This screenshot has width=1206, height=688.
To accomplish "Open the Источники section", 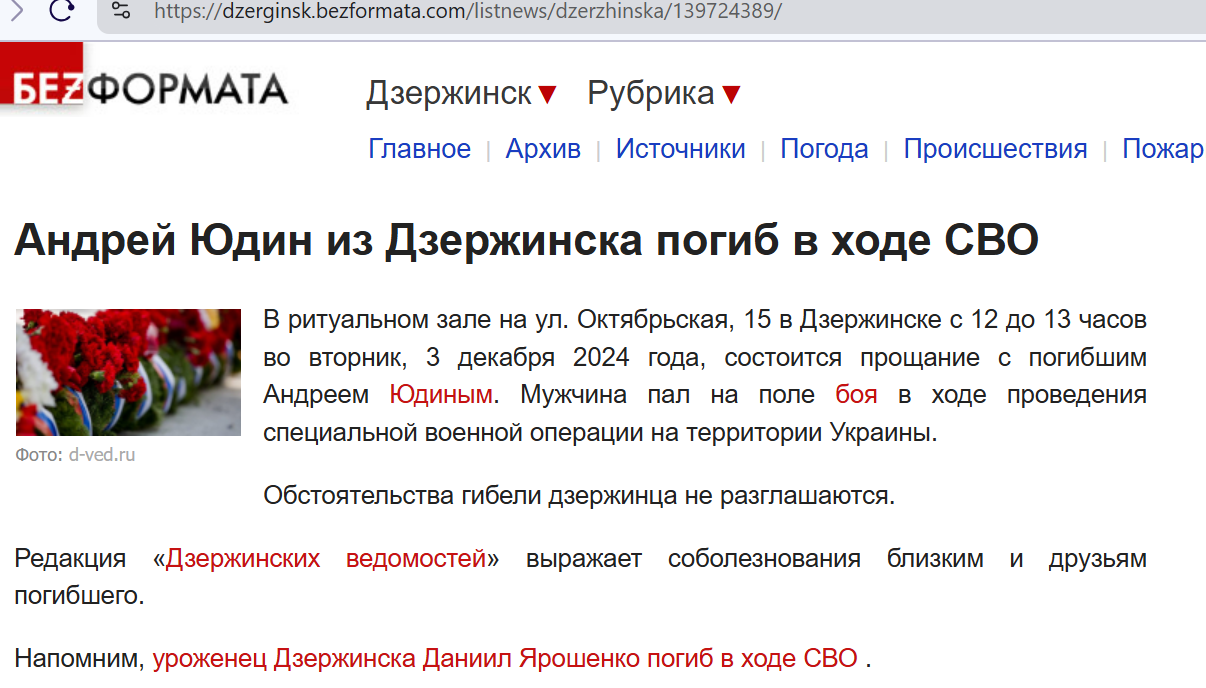I will point(680,149).
